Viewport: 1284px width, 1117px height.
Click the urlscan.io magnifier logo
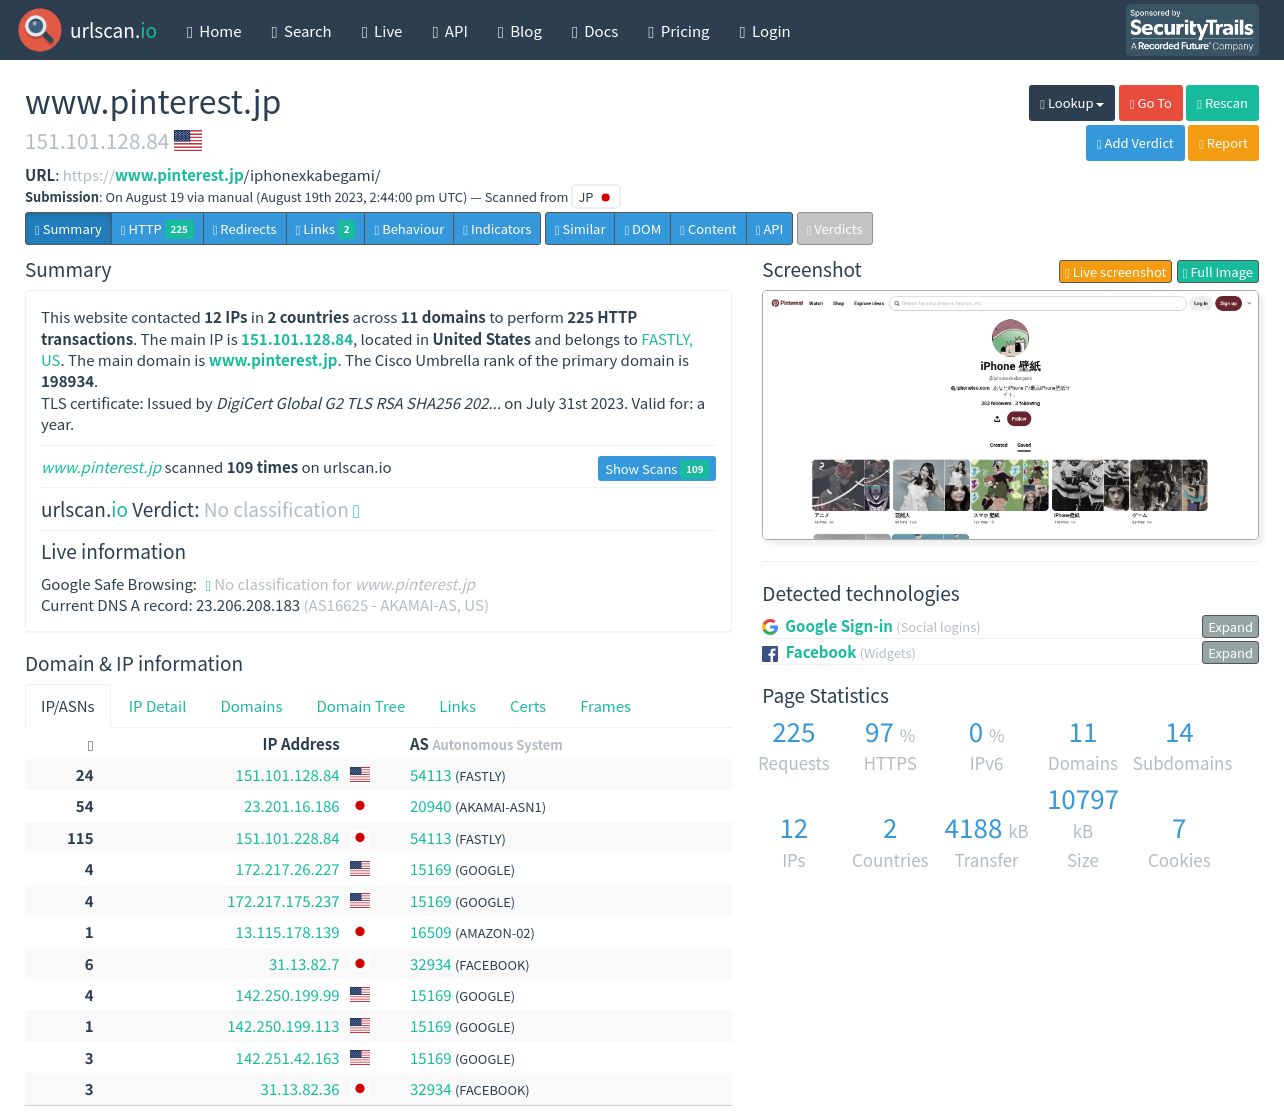pos(40,30)
